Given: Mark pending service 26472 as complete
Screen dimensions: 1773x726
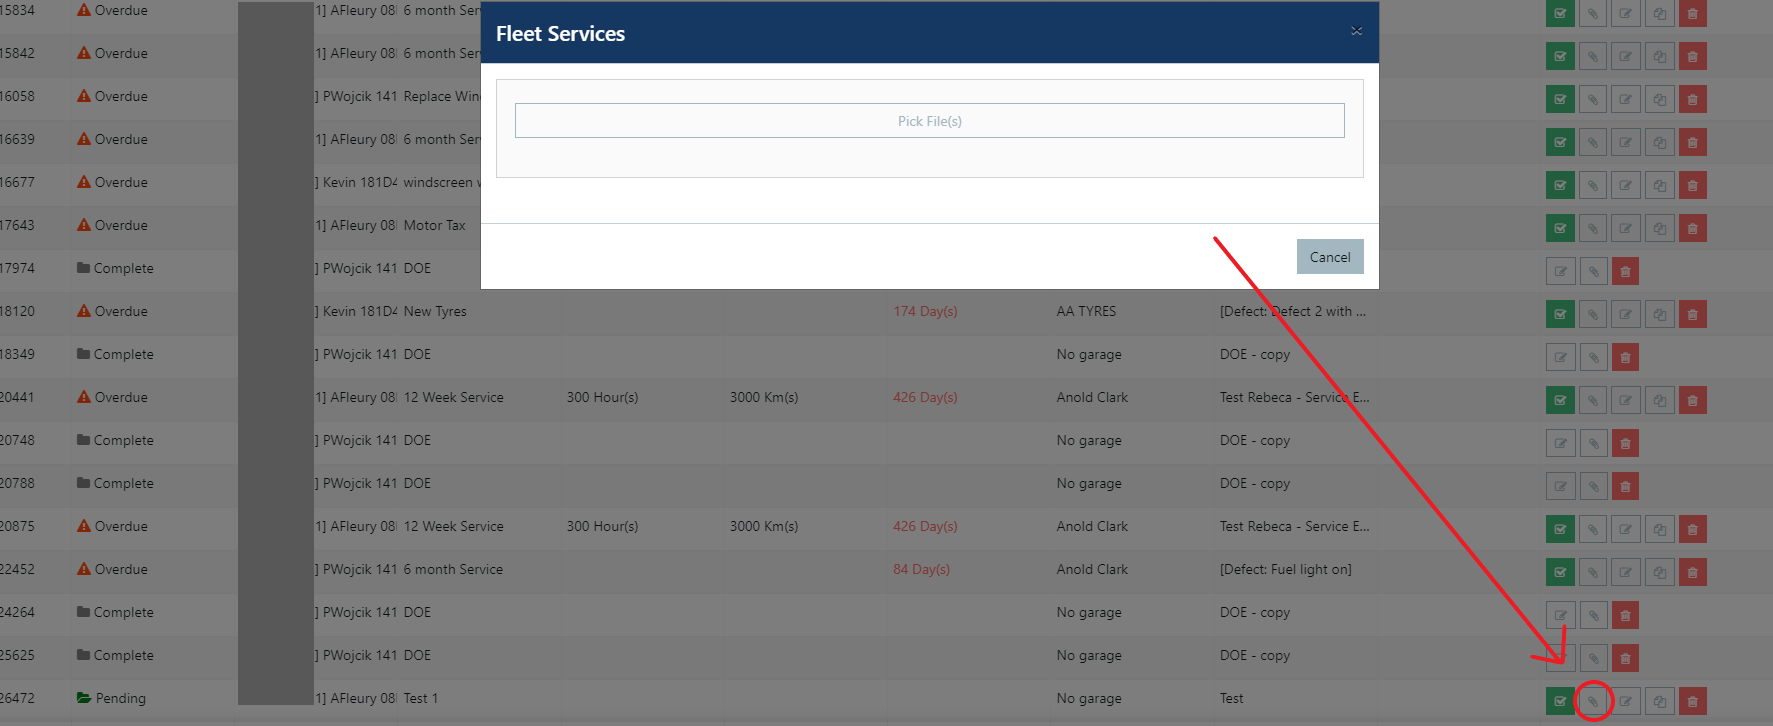Looking at the screenshot, I should pos(1560,701).
